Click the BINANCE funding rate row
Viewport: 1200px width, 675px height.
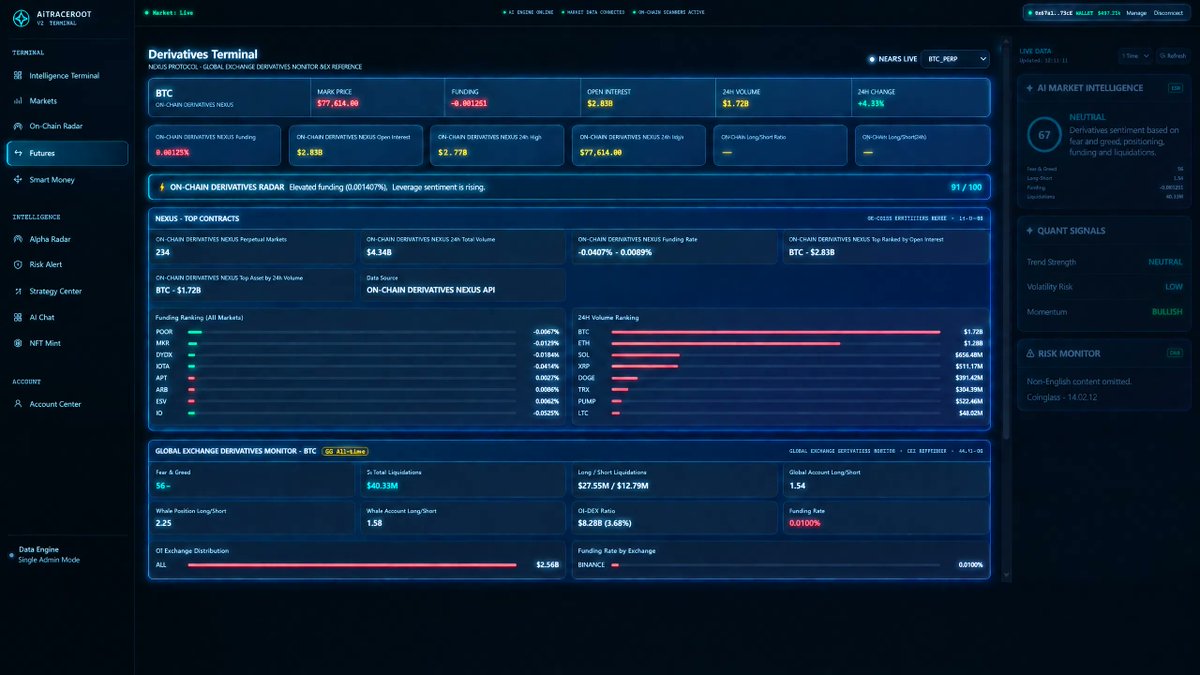coord(780,565)
